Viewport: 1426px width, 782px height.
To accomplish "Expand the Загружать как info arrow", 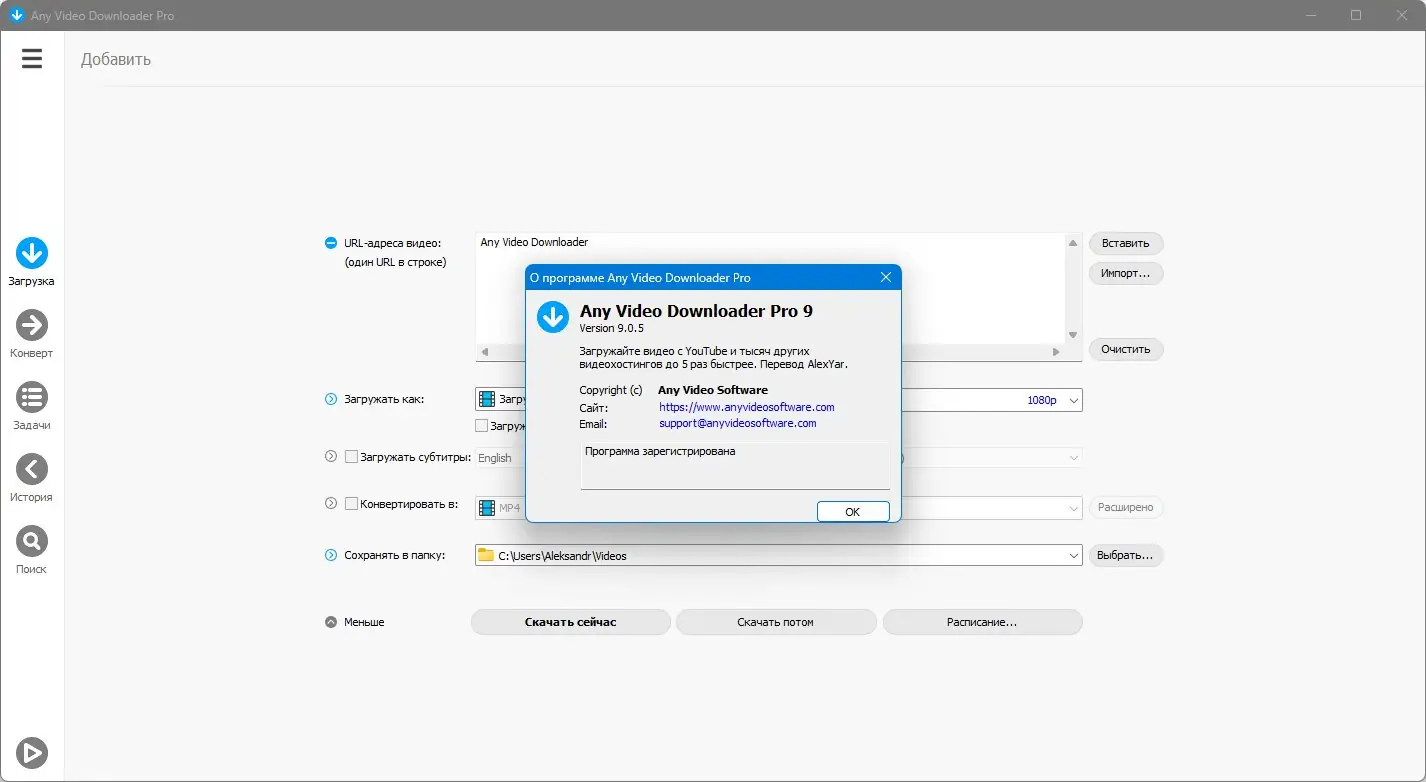I will coord(331,400).
